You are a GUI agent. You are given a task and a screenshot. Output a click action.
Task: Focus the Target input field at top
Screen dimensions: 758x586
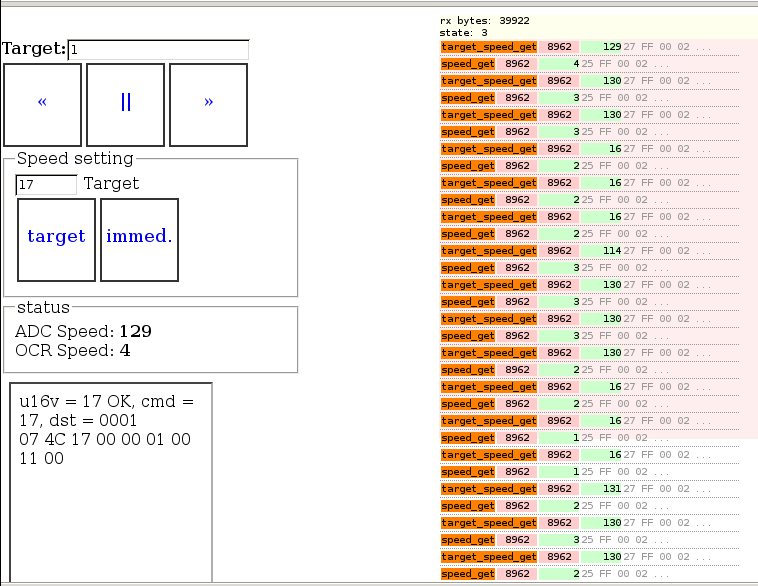[158, 49]
